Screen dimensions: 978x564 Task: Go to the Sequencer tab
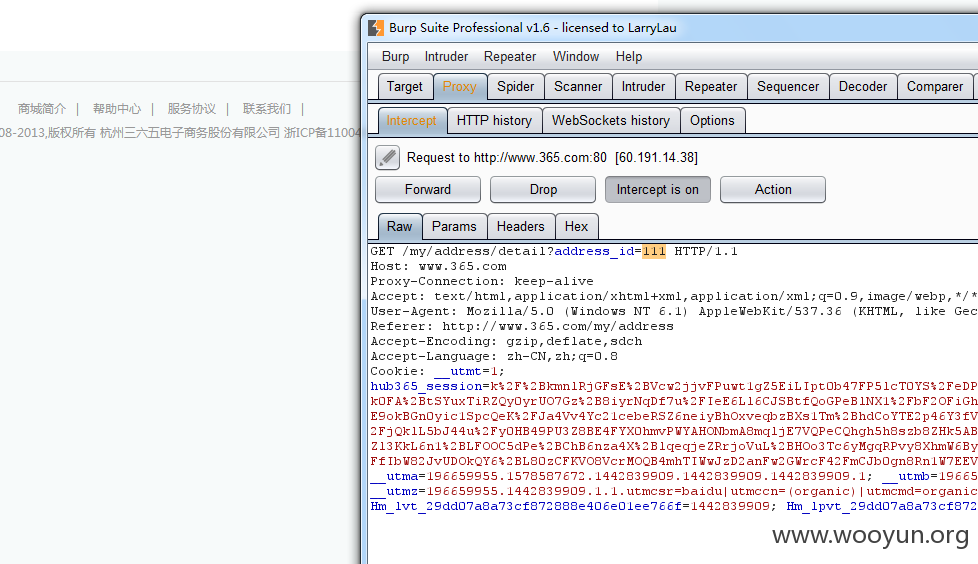788,87
